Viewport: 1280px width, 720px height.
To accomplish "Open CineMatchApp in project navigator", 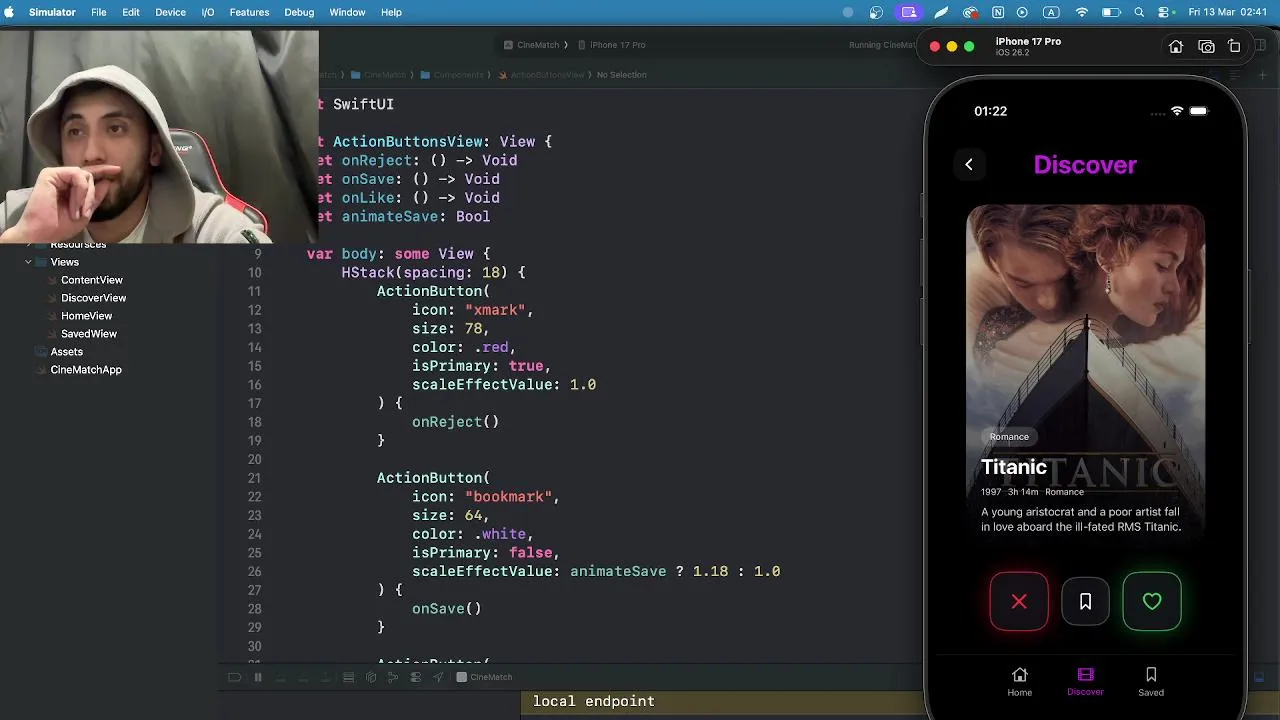I will [86, 370].
